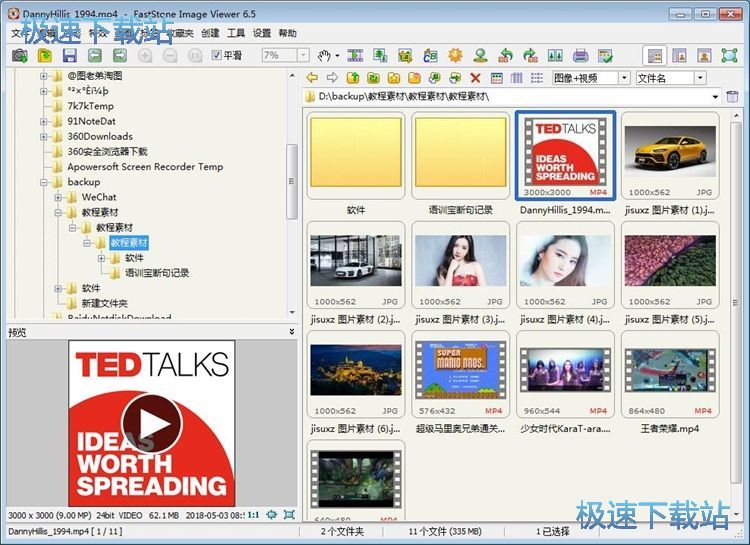The image size is (750, 545).
Task: Open the 工具 menu
Action: 236,33
